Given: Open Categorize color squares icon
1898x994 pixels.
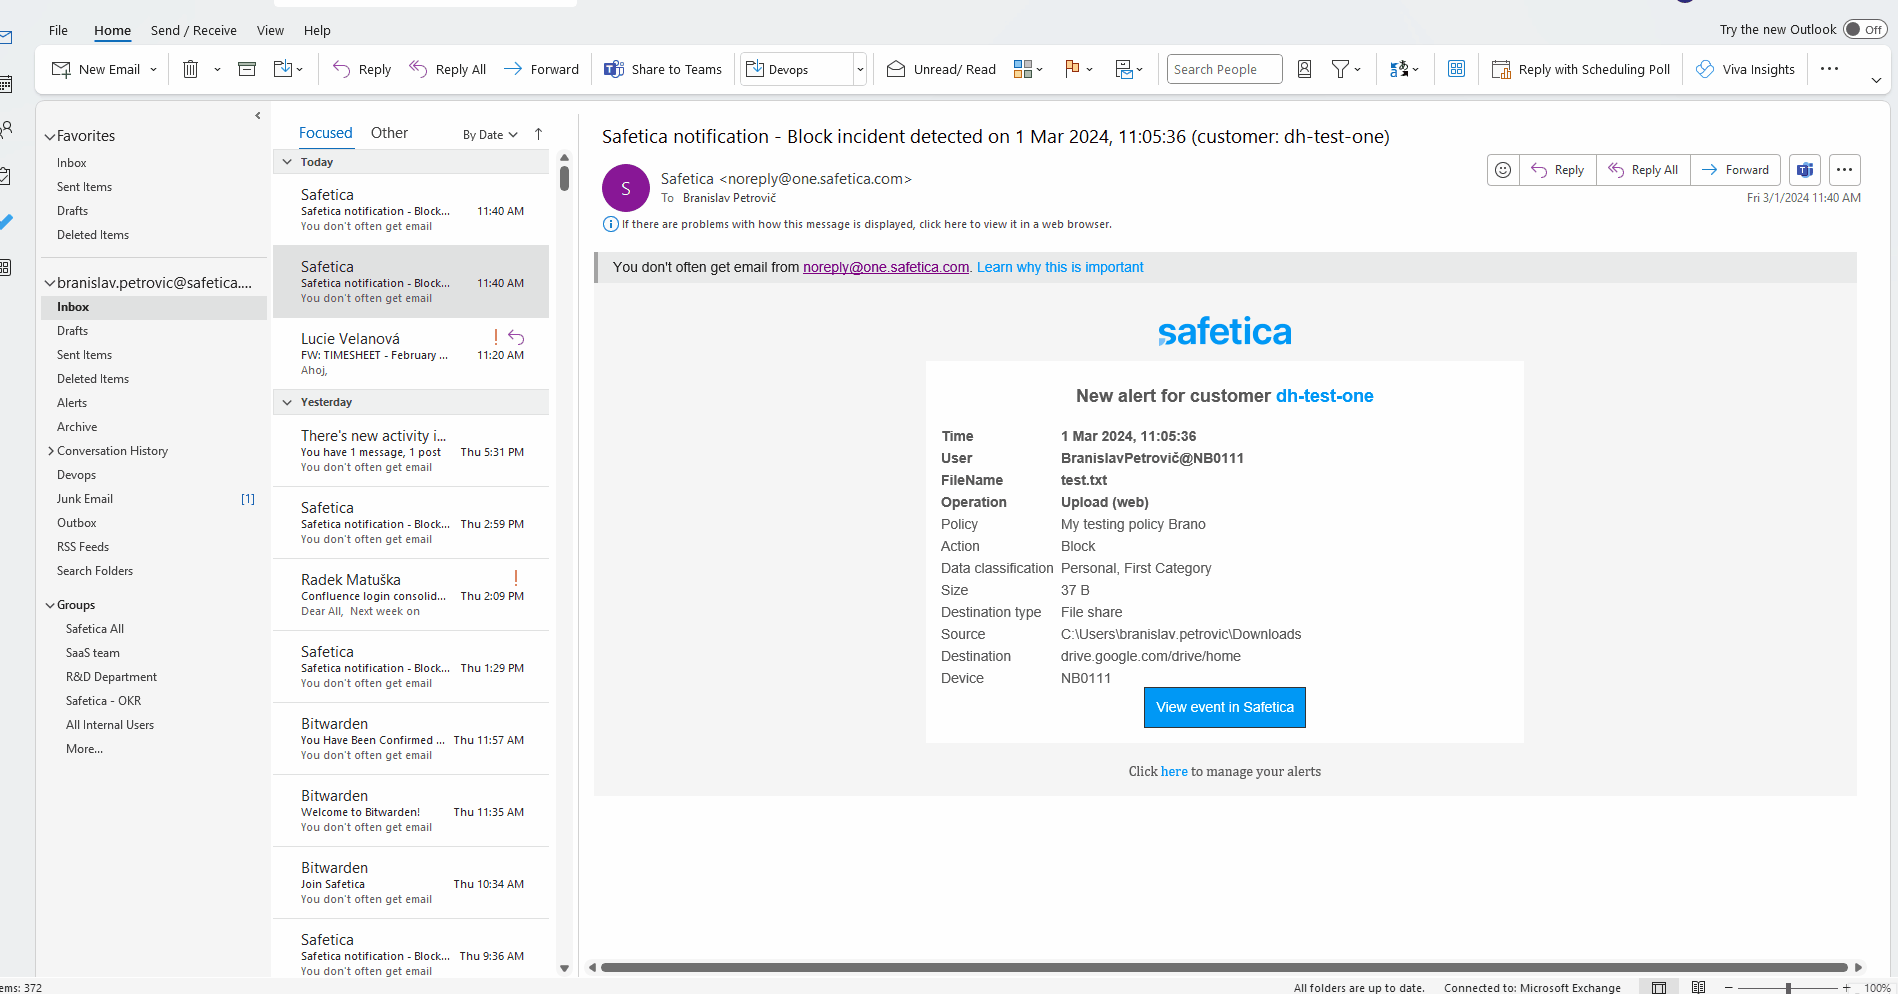Looking at the screenshot, I should (x=1022, y=69).
